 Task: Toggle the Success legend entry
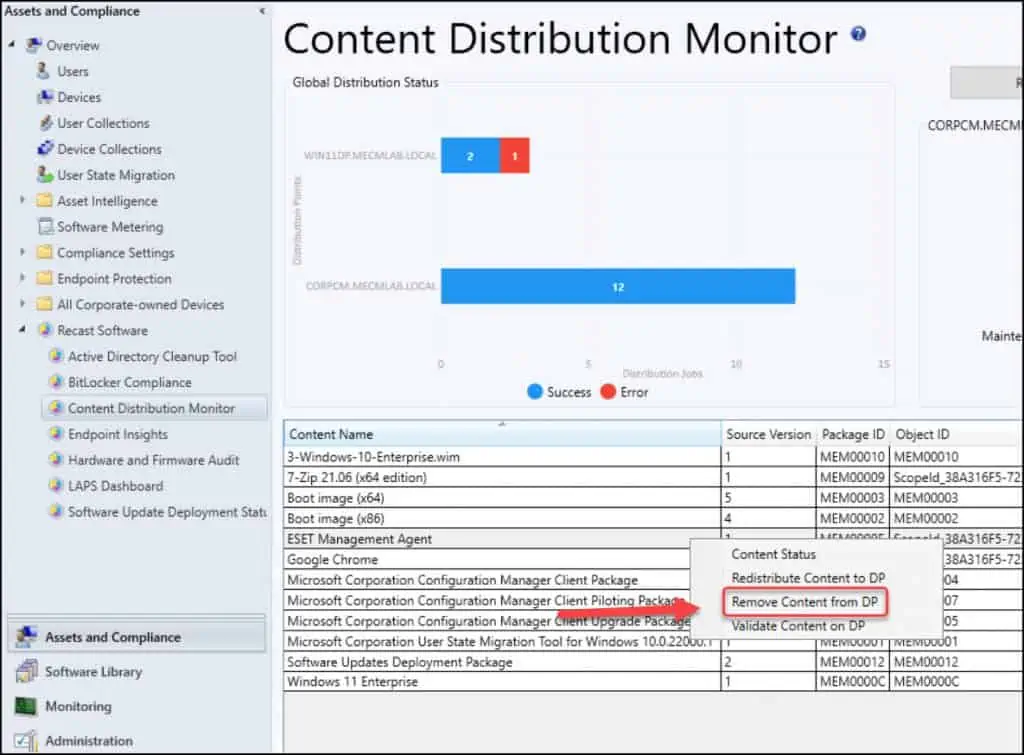coord(559,392)
